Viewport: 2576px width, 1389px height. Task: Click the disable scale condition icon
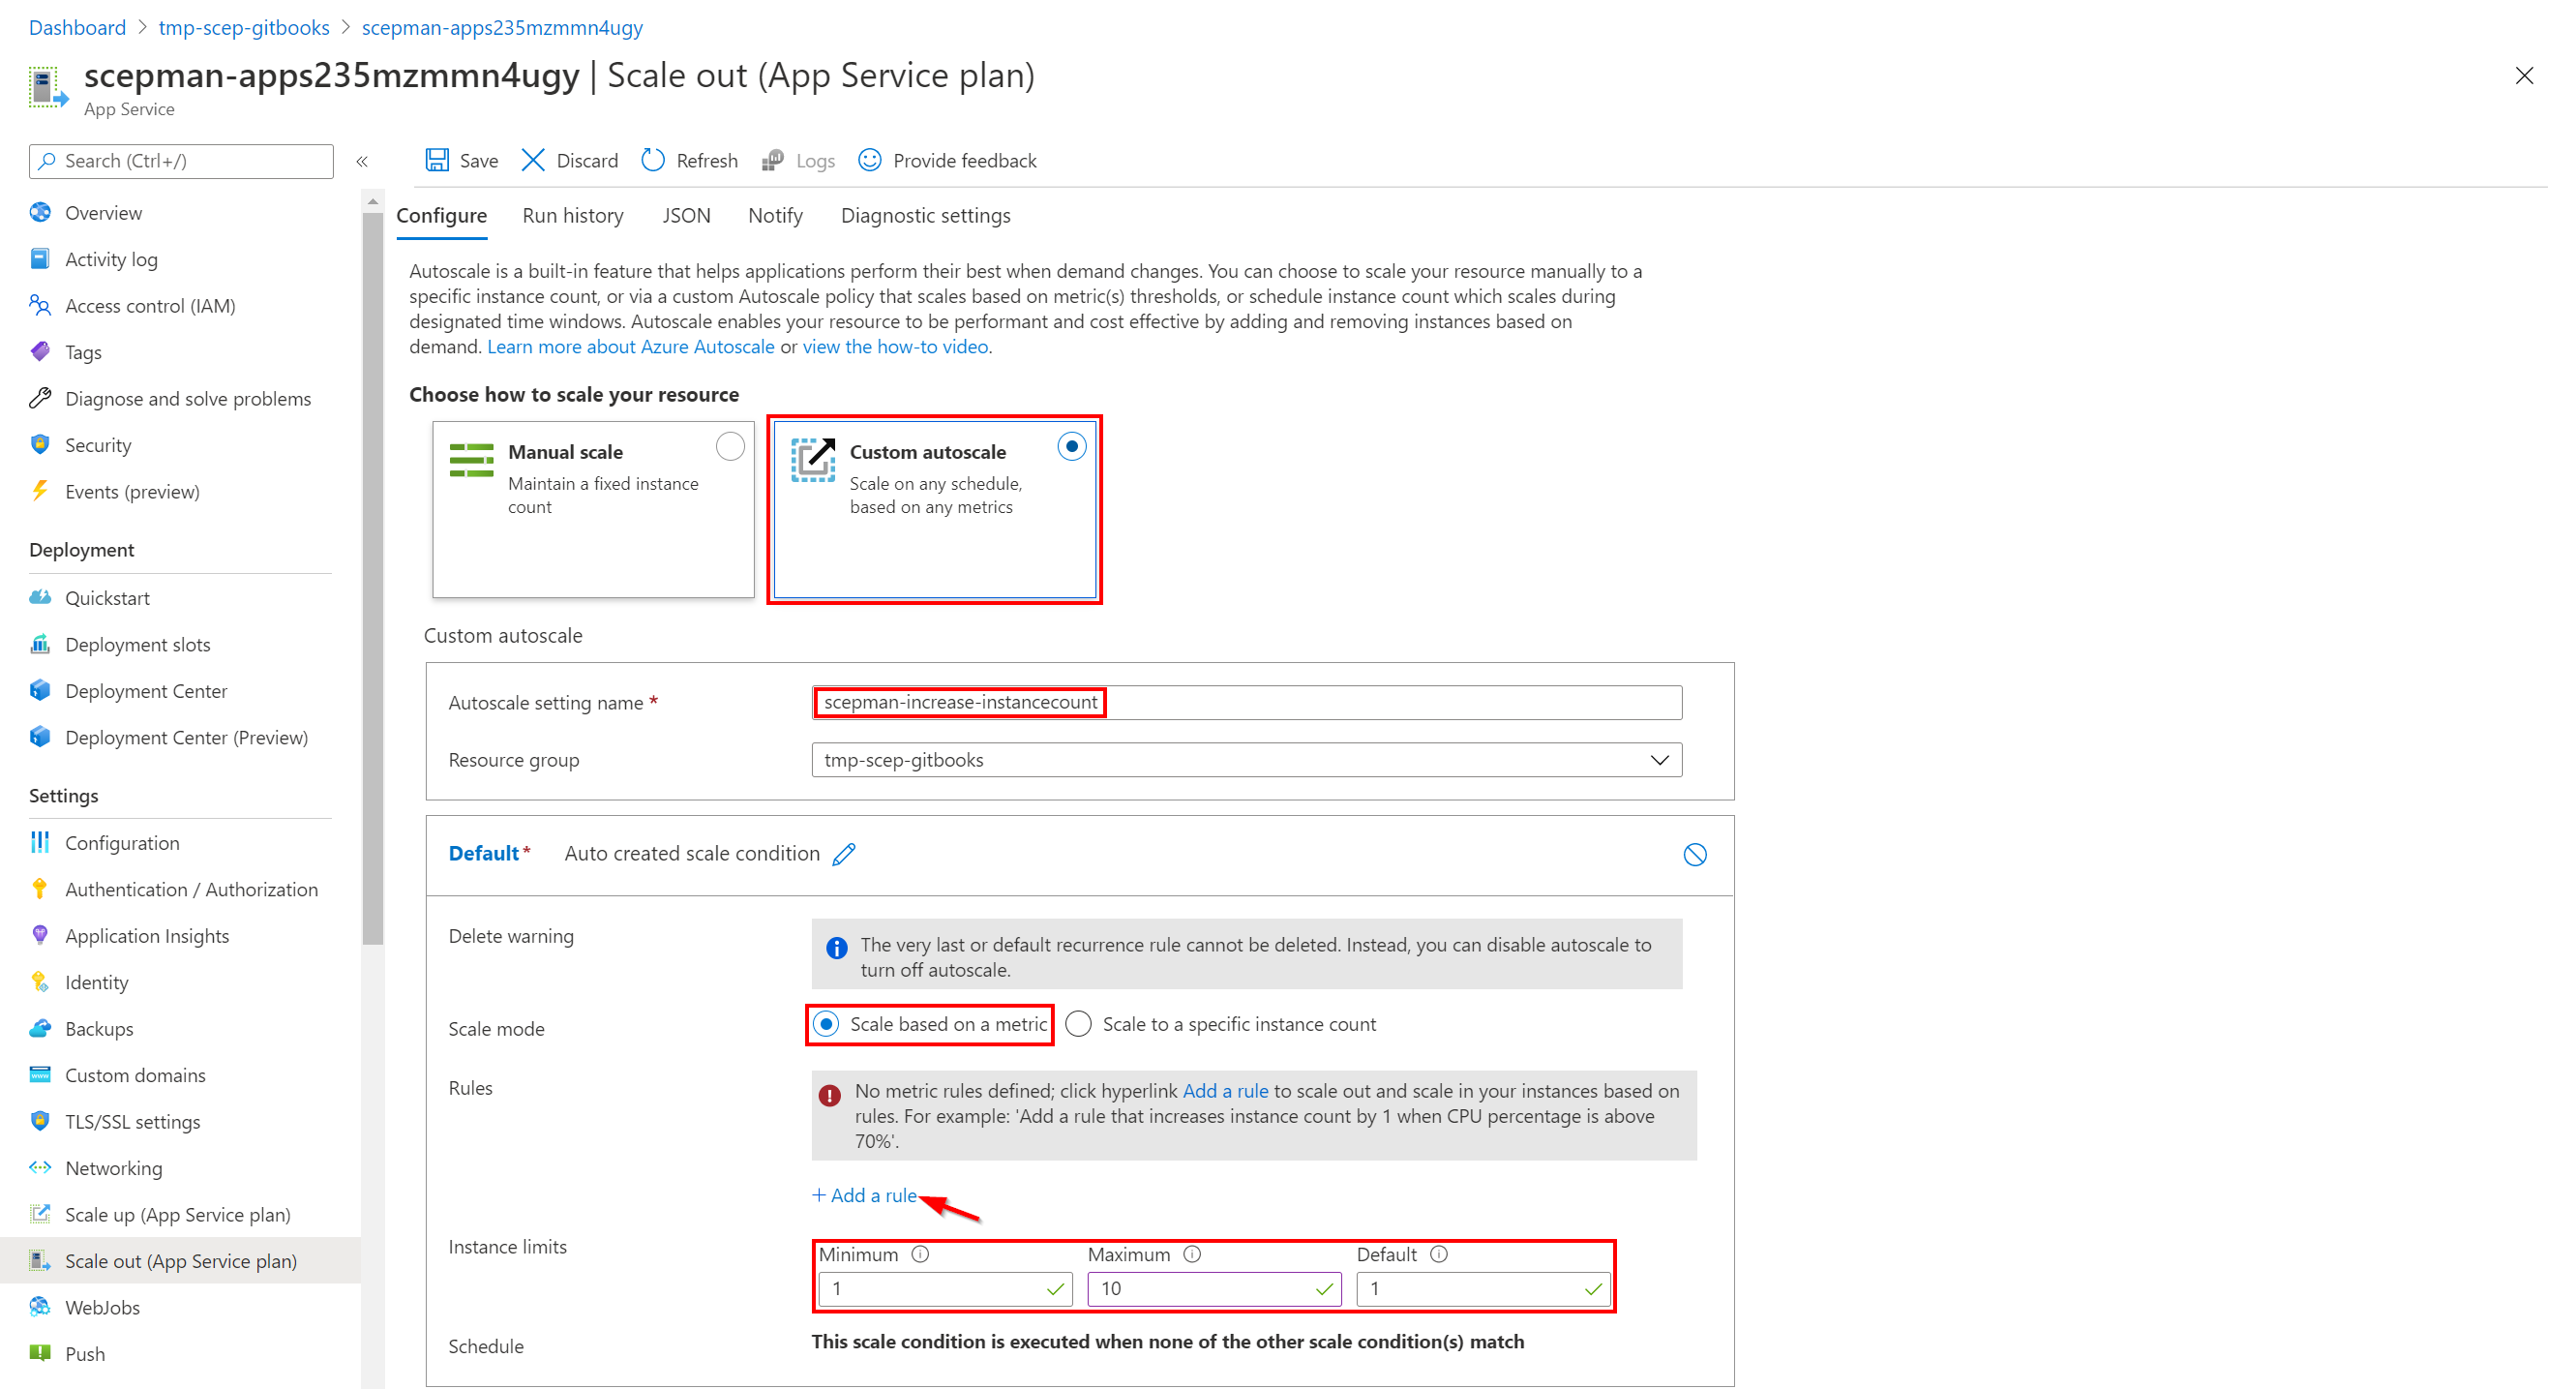1694,855
